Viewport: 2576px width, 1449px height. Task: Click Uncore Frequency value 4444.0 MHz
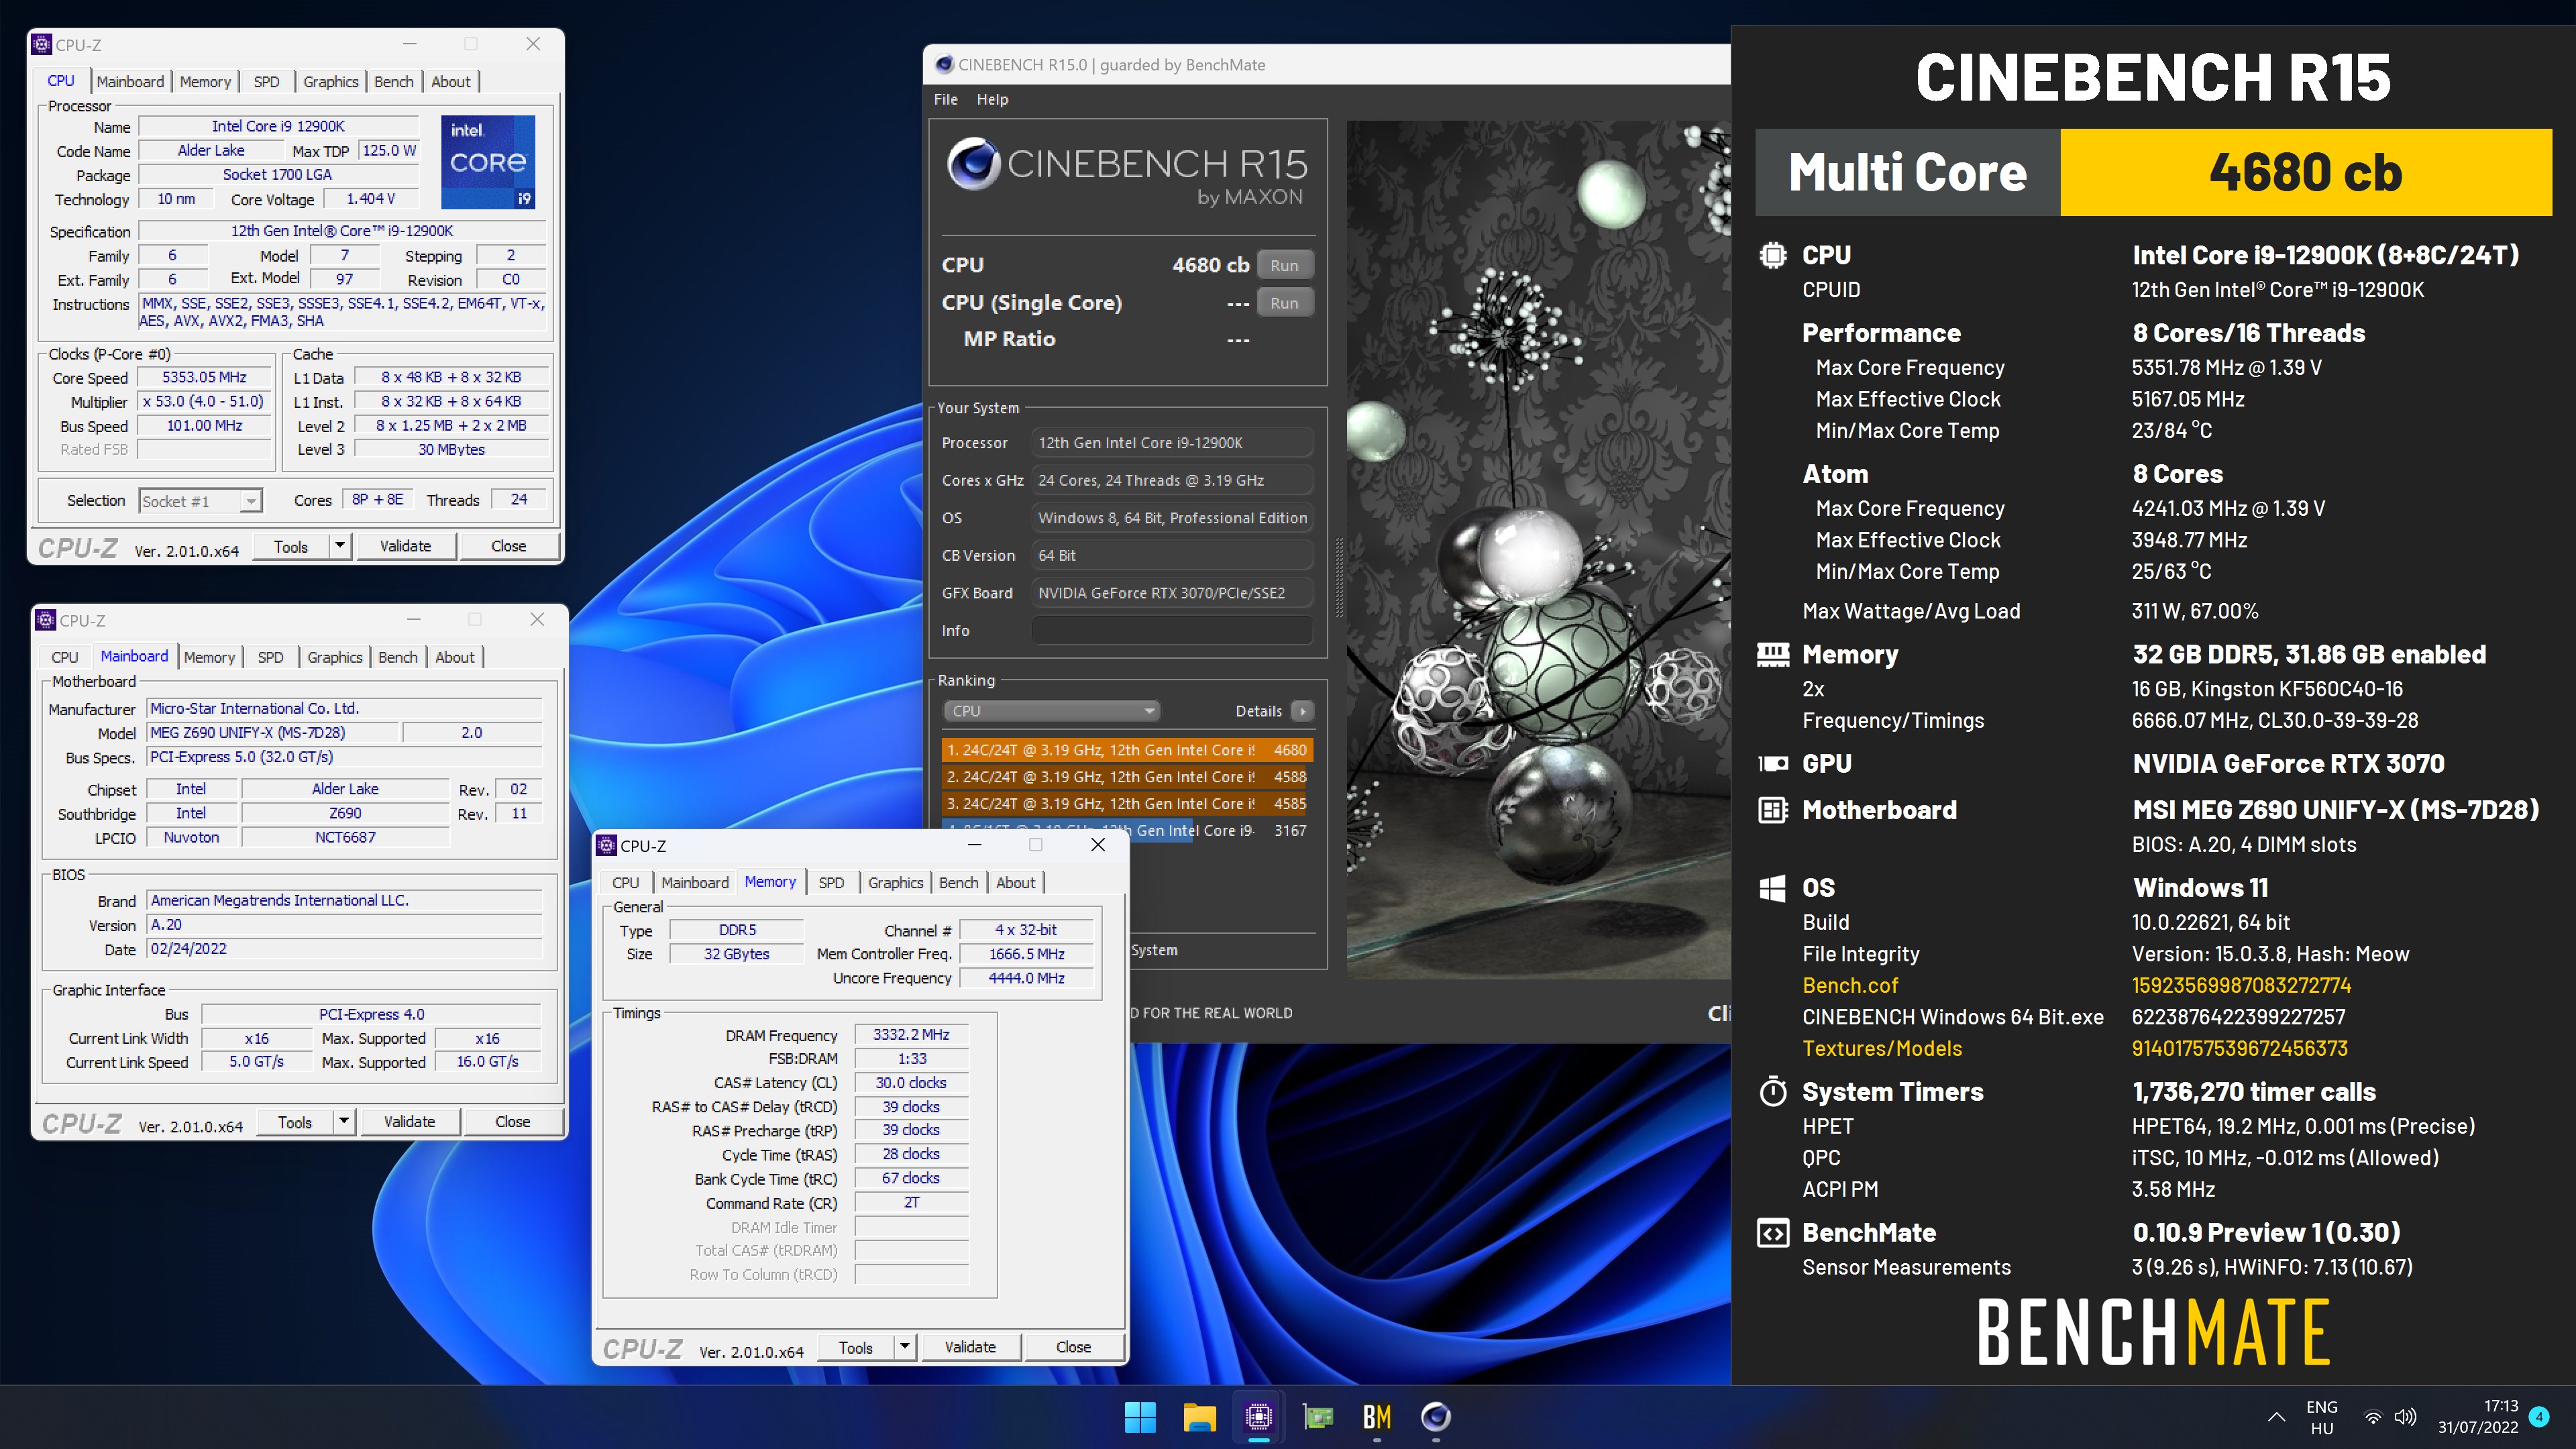(x=1026, y=978)
